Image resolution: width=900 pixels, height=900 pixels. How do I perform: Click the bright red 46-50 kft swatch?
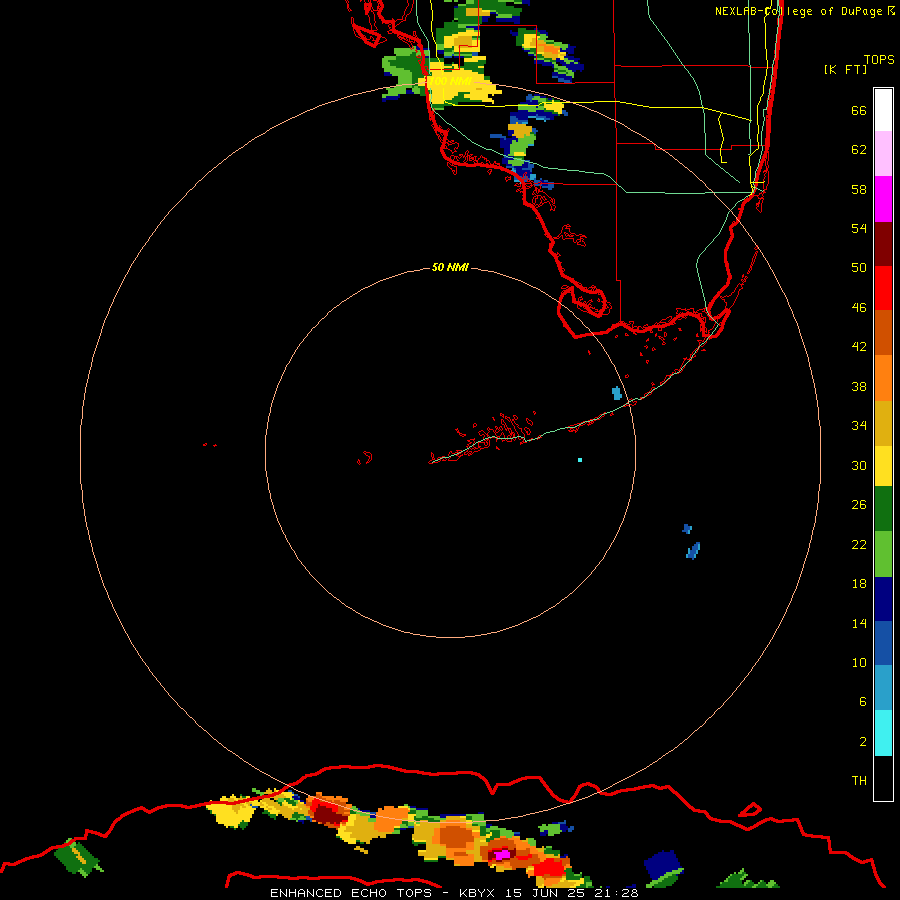coord(883,288)
